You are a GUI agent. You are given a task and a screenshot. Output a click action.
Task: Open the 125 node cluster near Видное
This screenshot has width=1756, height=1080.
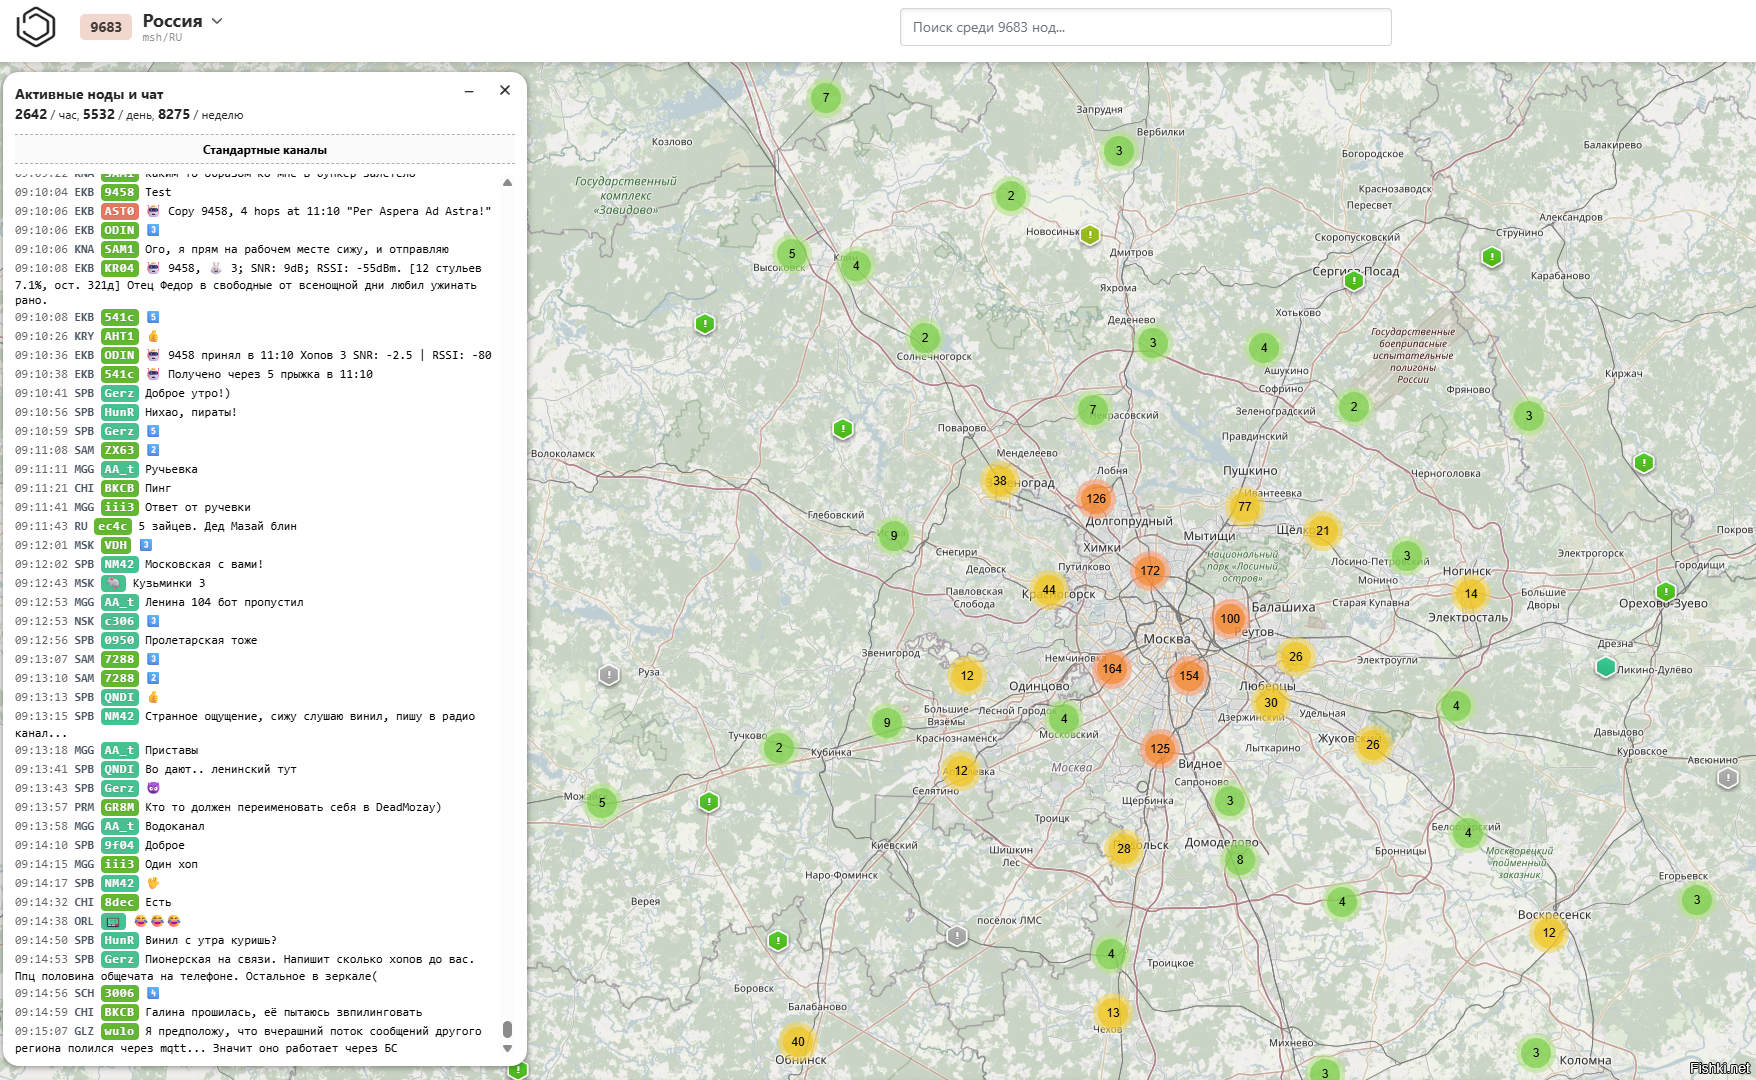coord(1160,748)
